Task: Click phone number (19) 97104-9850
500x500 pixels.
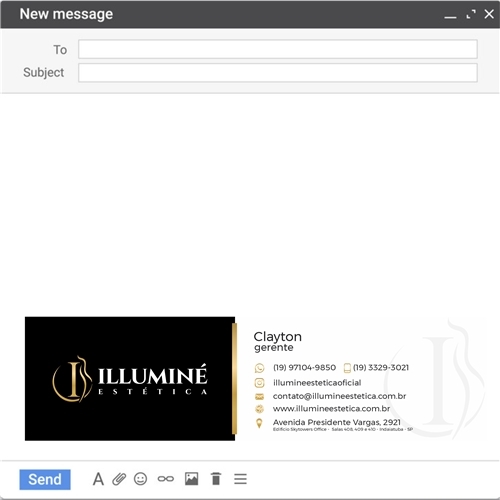Action: click(x=304, y=367)
